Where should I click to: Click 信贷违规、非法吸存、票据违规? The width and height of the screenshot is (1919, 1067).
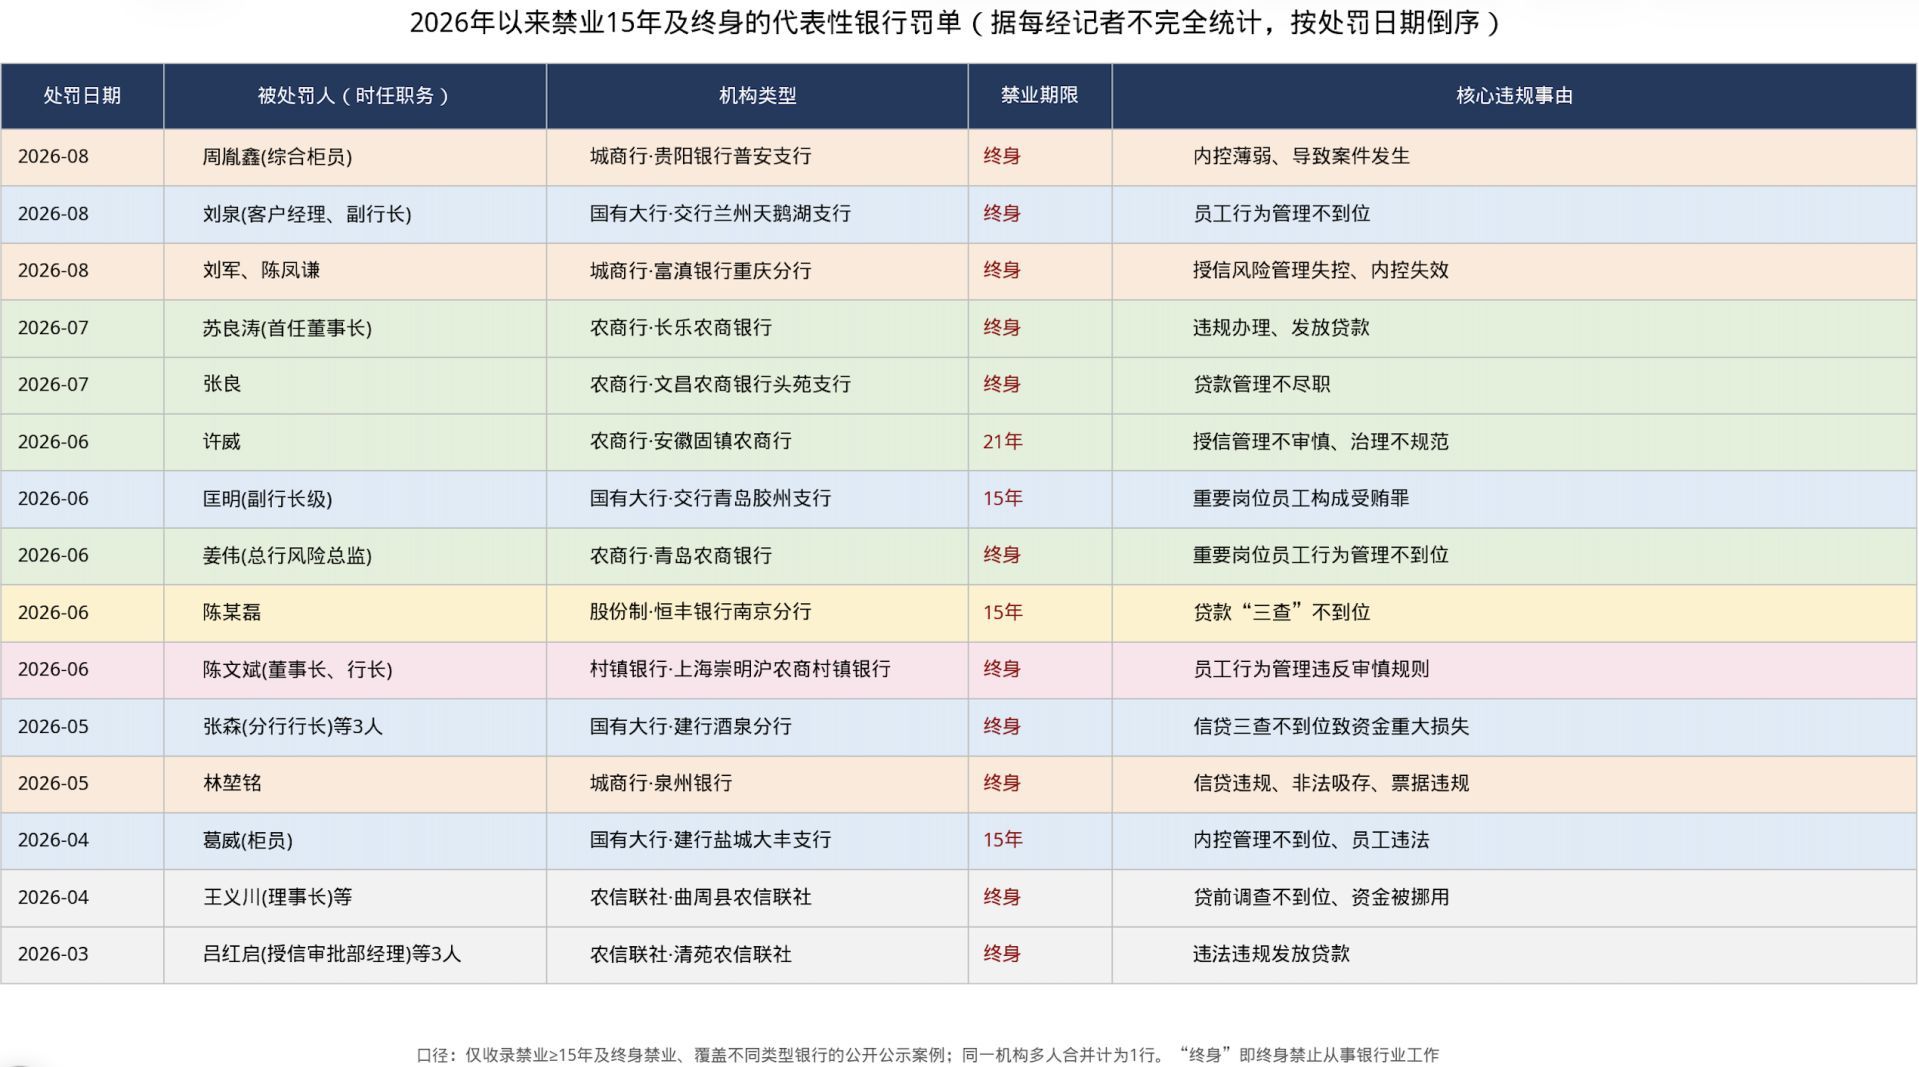(x=1330, y=783)
